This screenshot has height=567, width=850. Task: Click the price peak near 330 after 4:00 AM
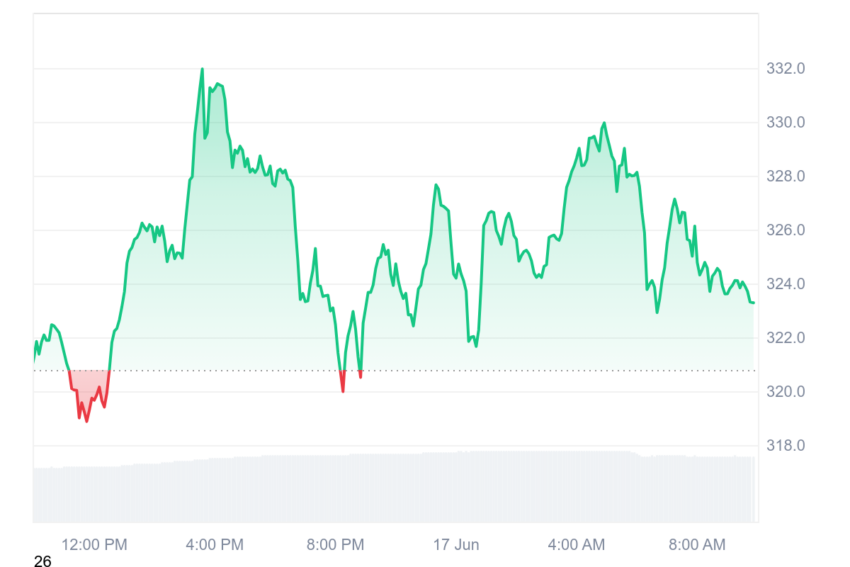(x=604, y=124)
